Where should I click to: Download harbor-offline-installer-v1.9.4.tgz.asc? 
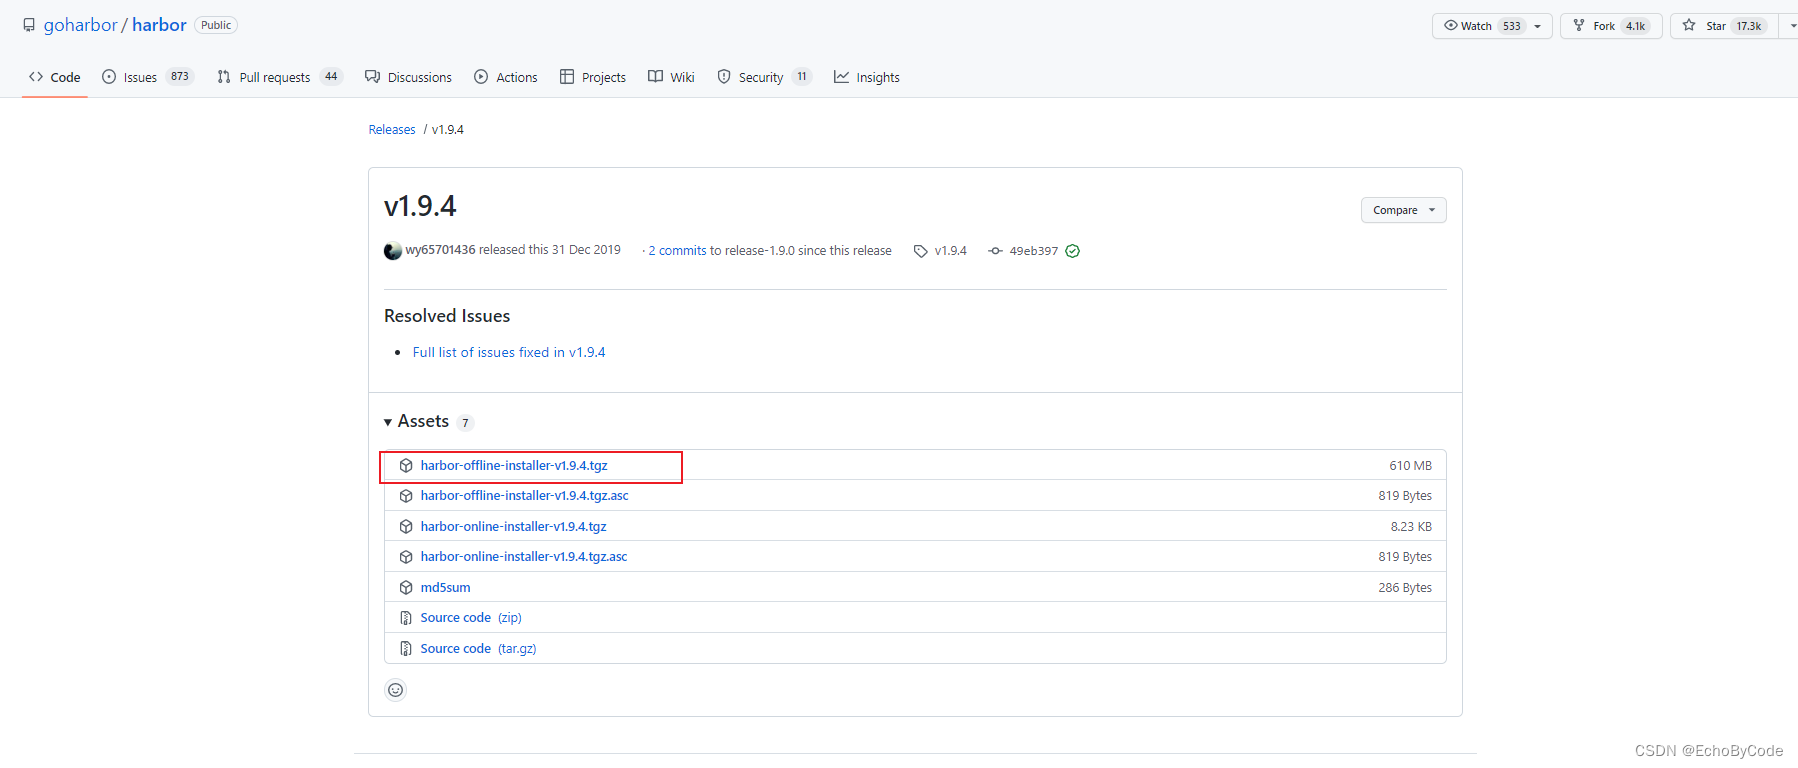[525, 496]
